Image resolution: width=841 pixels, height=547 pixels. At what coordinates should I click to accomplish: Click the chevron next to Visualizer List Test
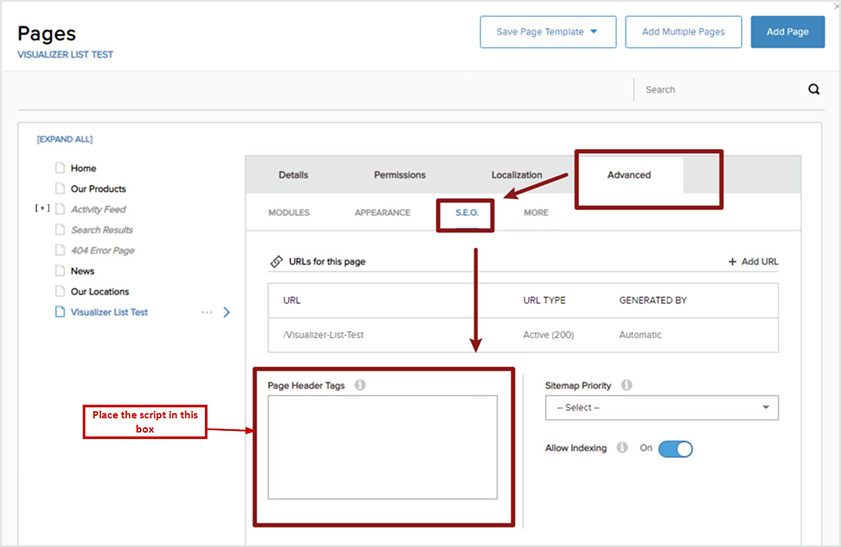226,312
